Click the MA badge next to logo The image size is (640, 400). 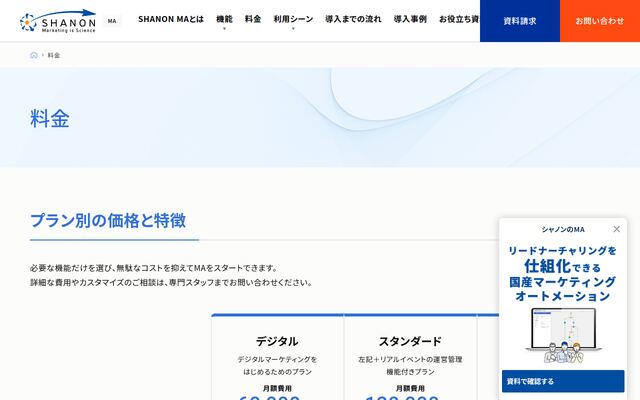[112, 21]
